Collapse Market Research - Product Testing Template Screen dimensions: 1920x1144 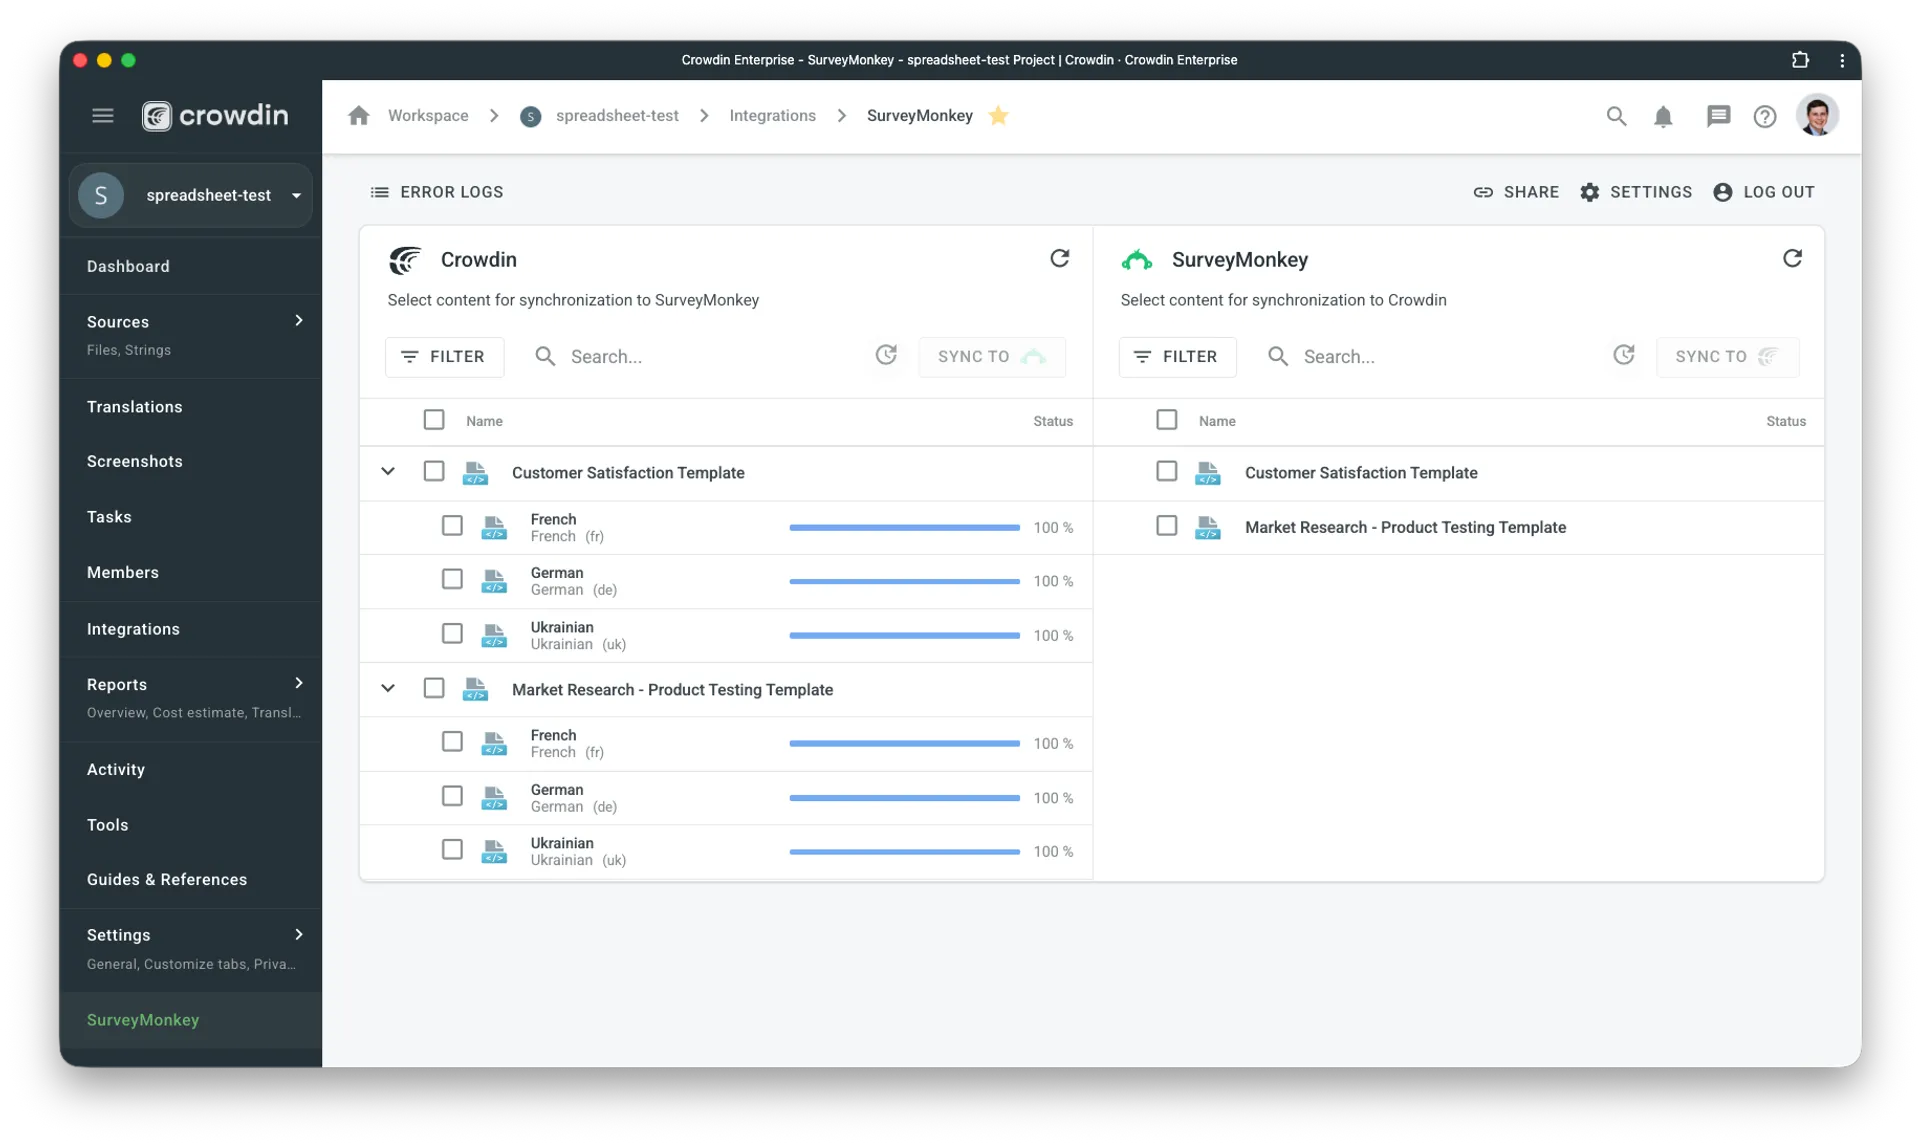point(388,688)
